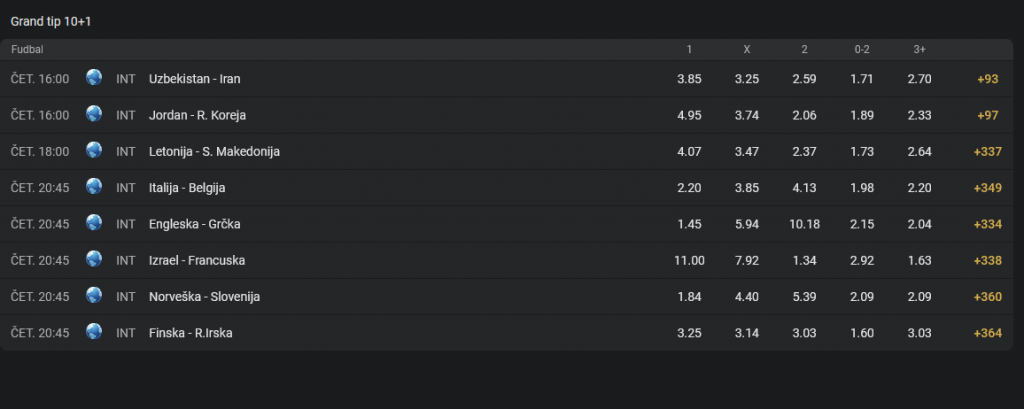Screen dimensions: 1024x409
Task: Choose 0-2 goals odds 1.60 Finska match
Action: tap(862, 333)
